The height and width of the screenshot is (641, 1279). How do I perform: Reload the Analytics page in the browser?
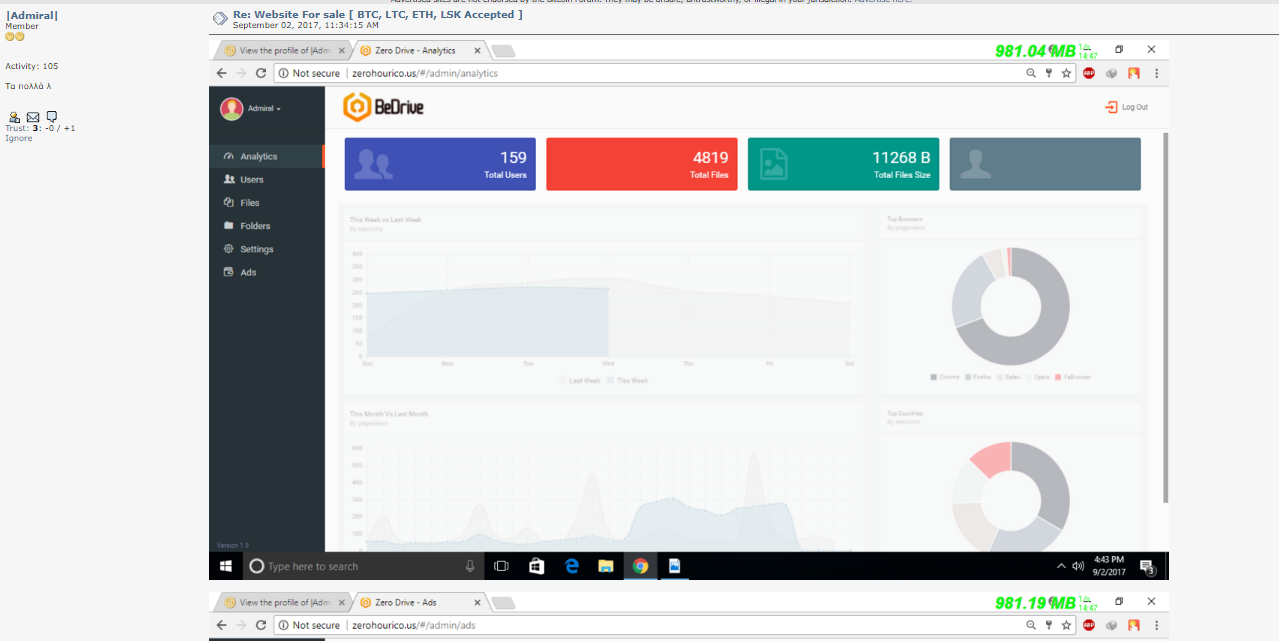pyautogui.click(x=261, y=73)
